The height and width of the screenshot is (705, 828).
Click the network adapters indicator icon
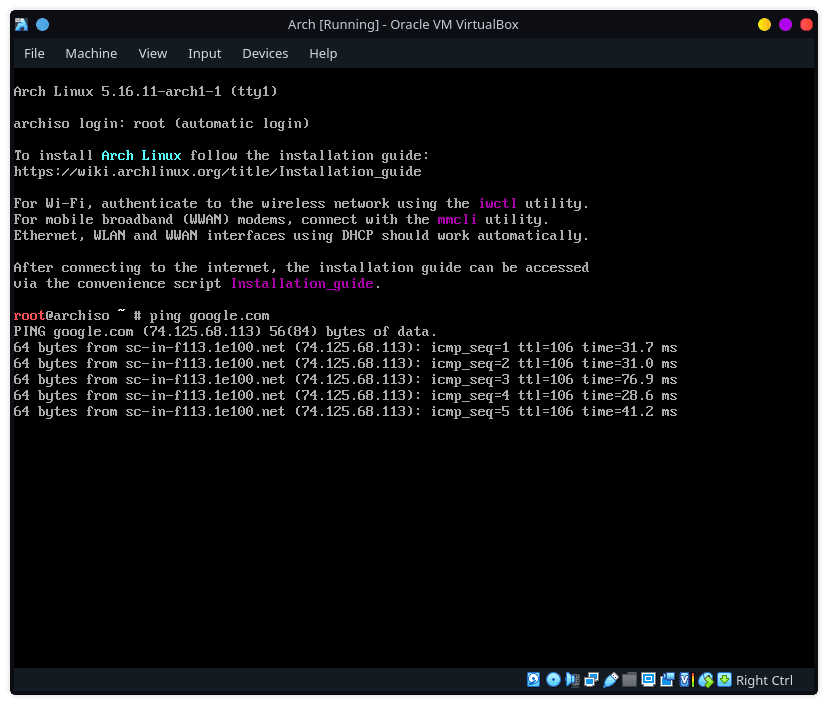tap(591, 680)
